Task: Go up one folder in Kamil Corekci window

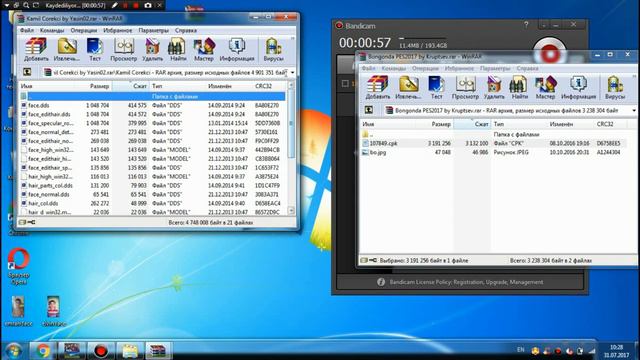Action: [27, 72]
